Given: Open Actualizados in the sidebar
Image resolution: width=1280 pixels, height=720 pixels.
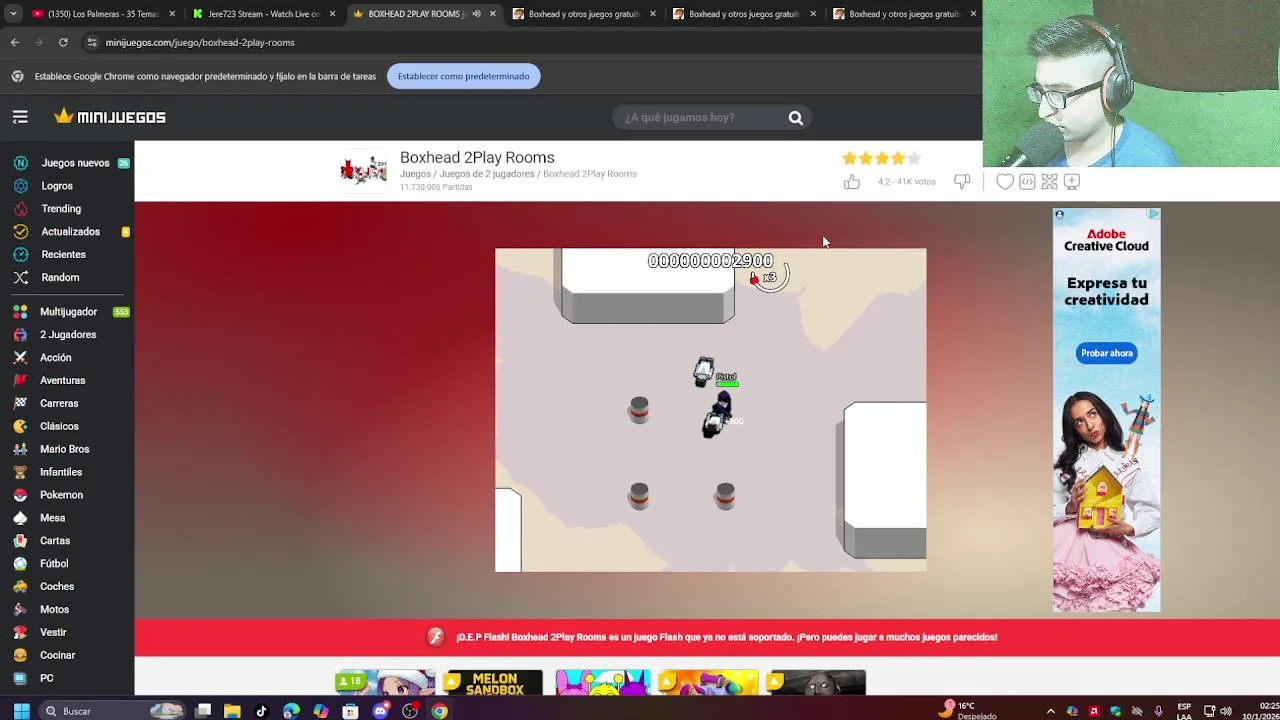Looking at the screenshot, I should pos(70,232).
